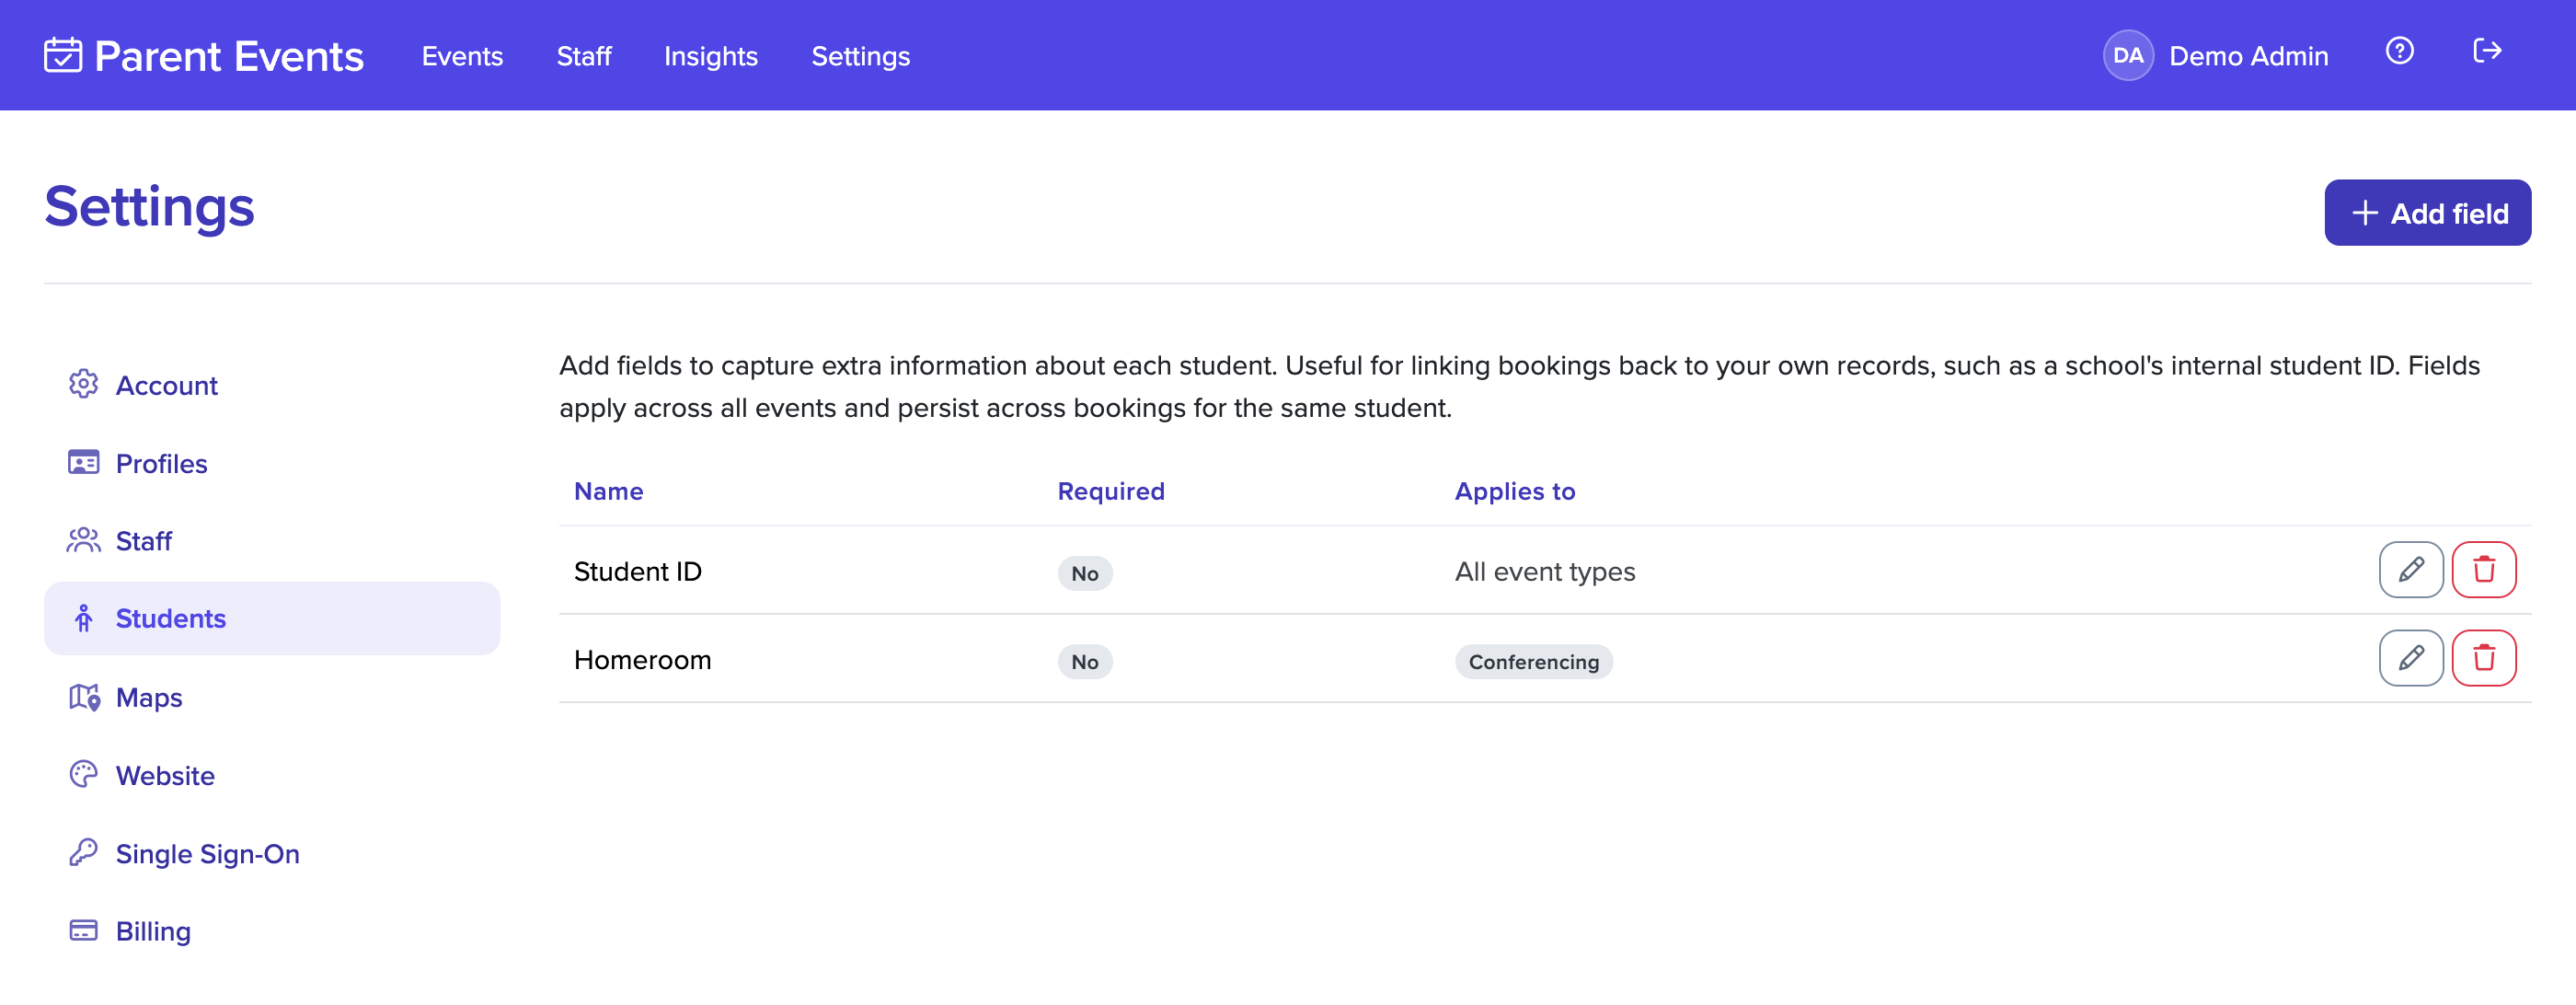Click the Maps pin icon
Image resolution: width=2576 pixels, height=1005 pixels.
click(x=83, y=697)
